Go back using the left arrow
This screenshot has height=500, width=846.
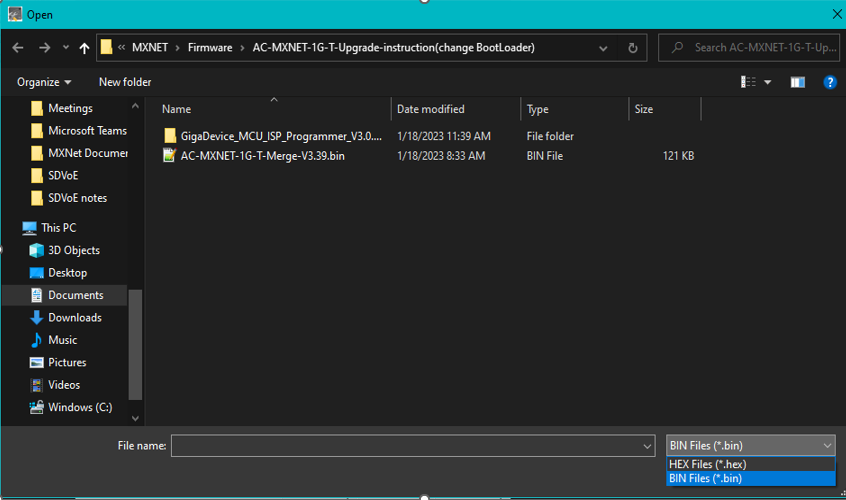pos(18,48)
